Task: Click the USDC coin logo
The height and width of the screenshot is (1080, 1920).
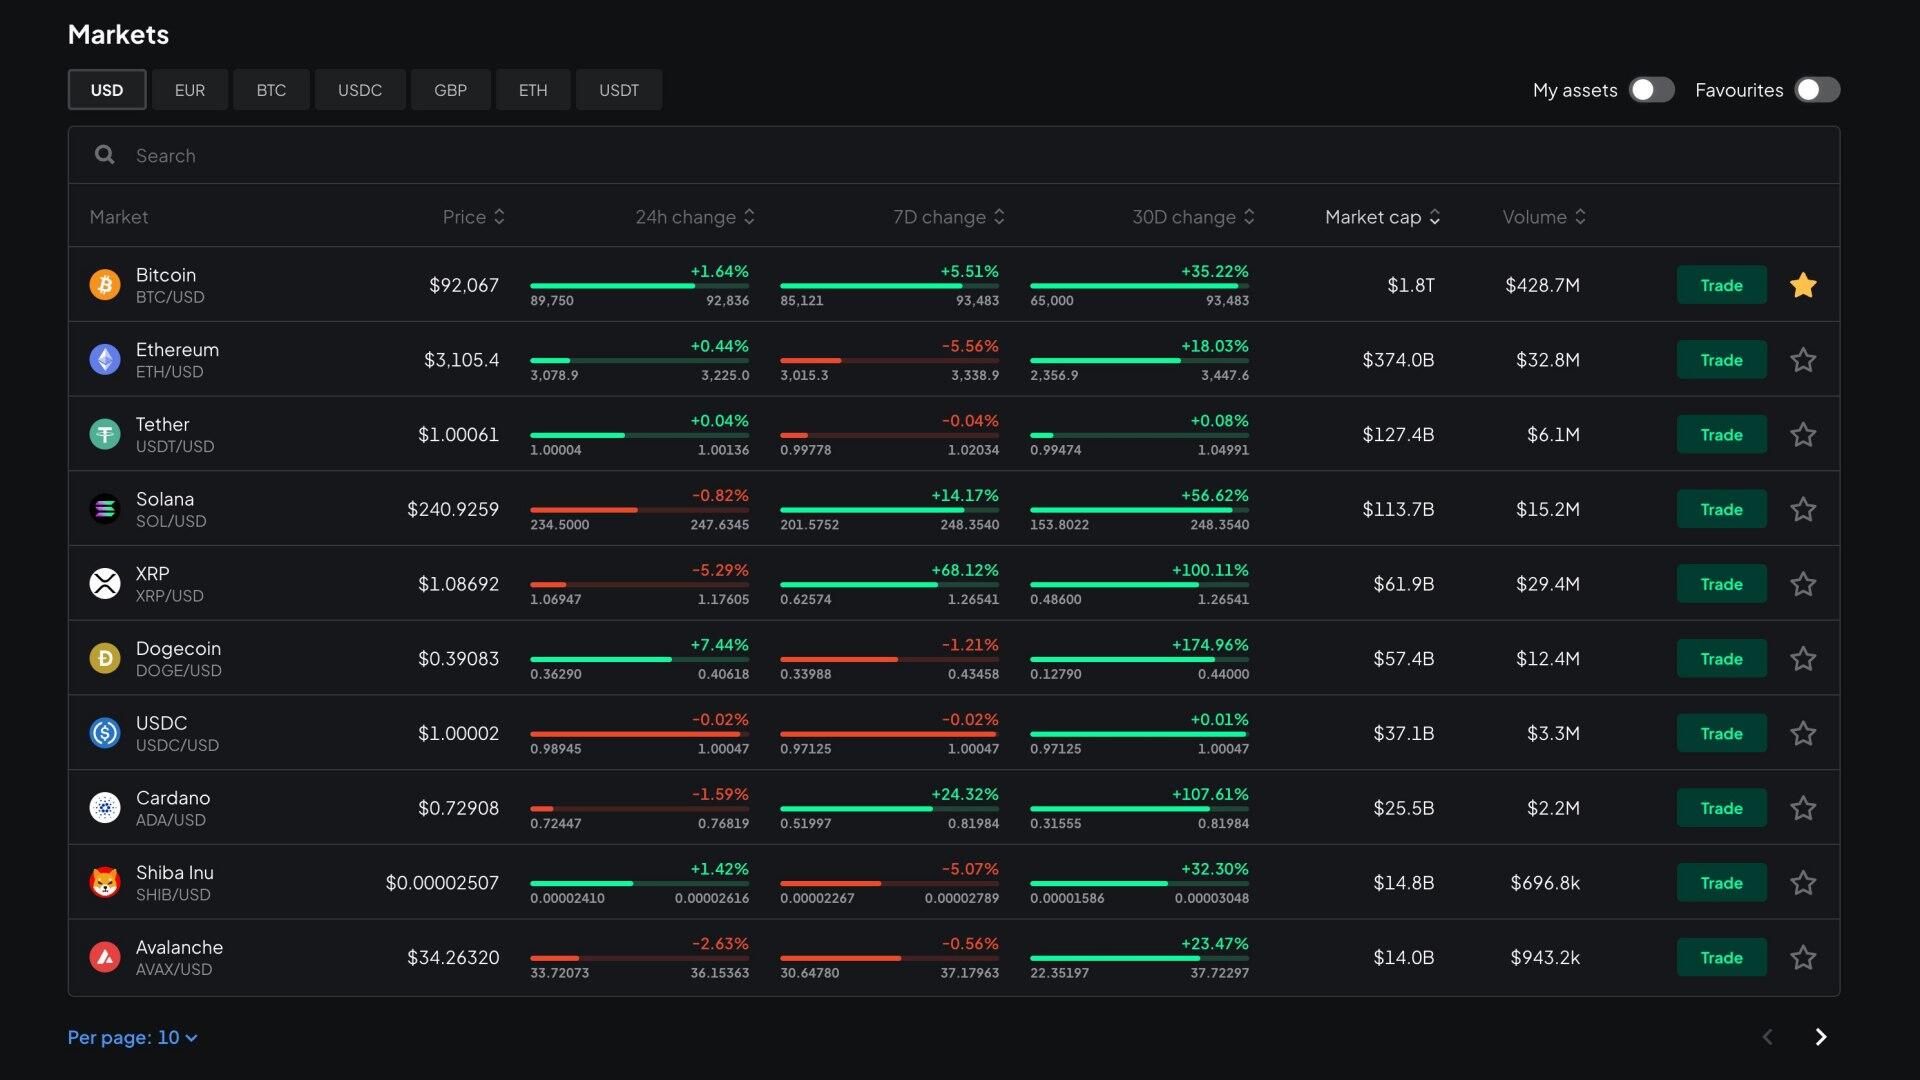Action: [105, 733]
